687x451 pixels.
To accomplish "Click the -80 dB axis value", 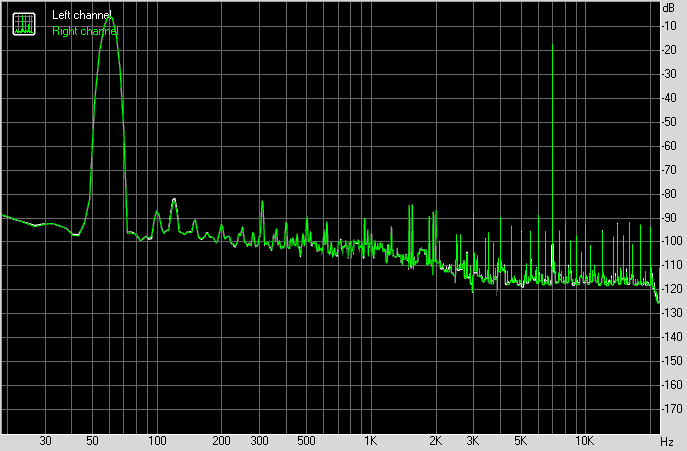I will pos(669,193).
